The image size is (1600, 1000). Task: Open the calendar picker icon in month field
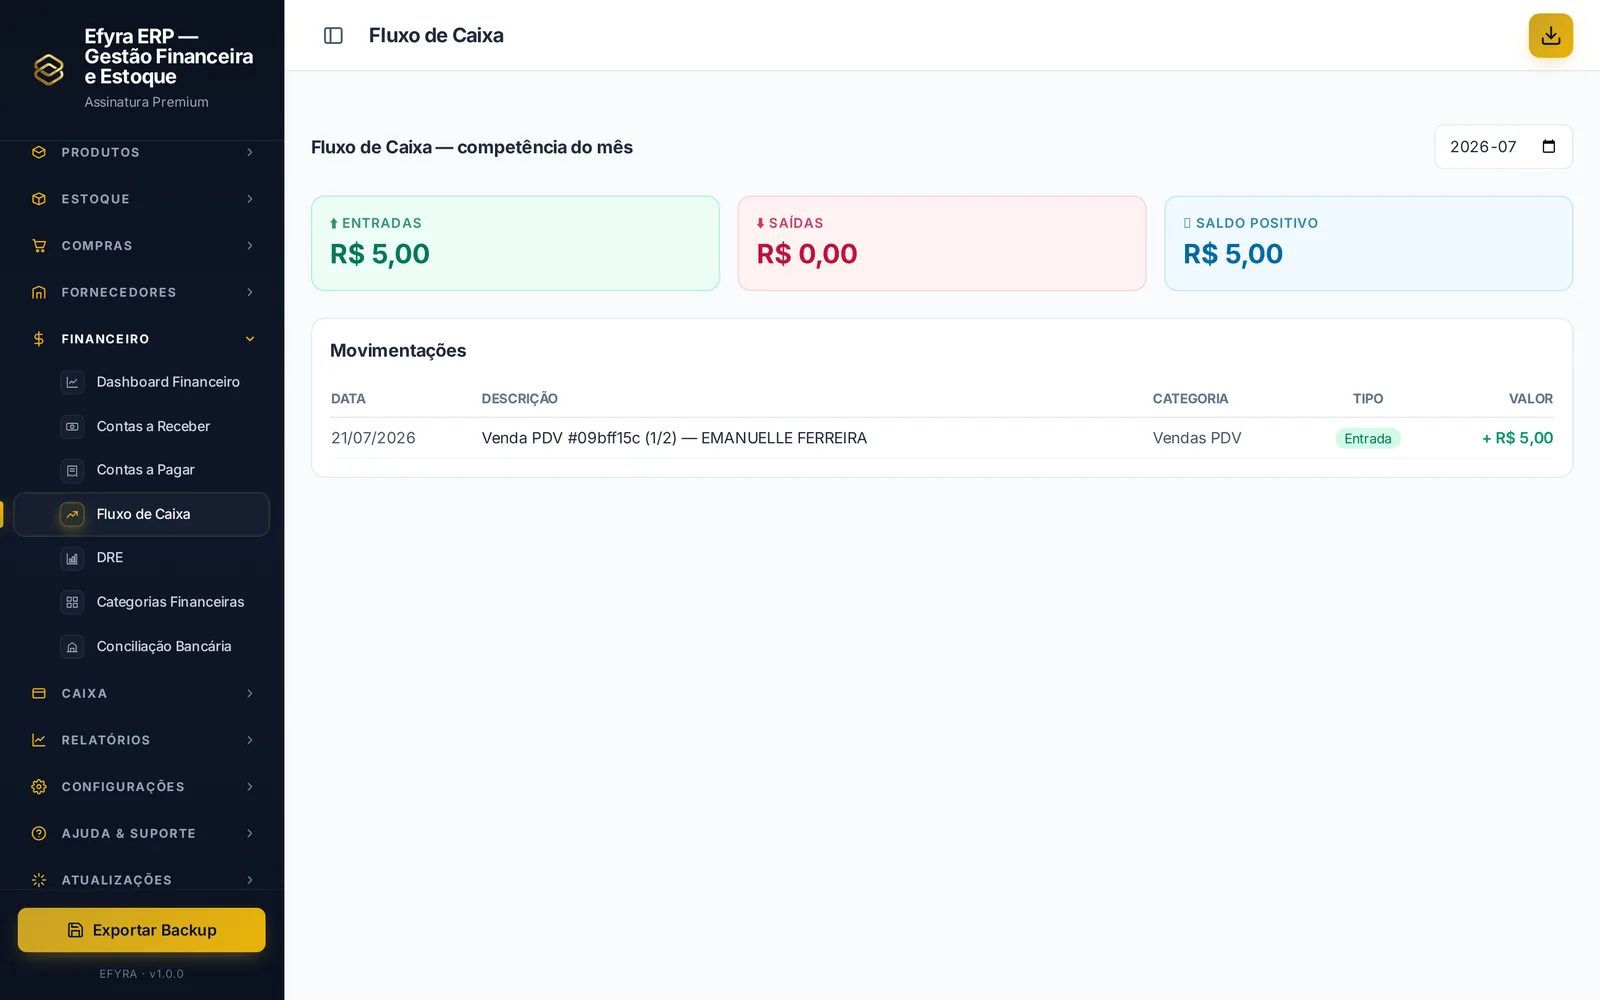pyautogui.click(x=1549, y=147)
